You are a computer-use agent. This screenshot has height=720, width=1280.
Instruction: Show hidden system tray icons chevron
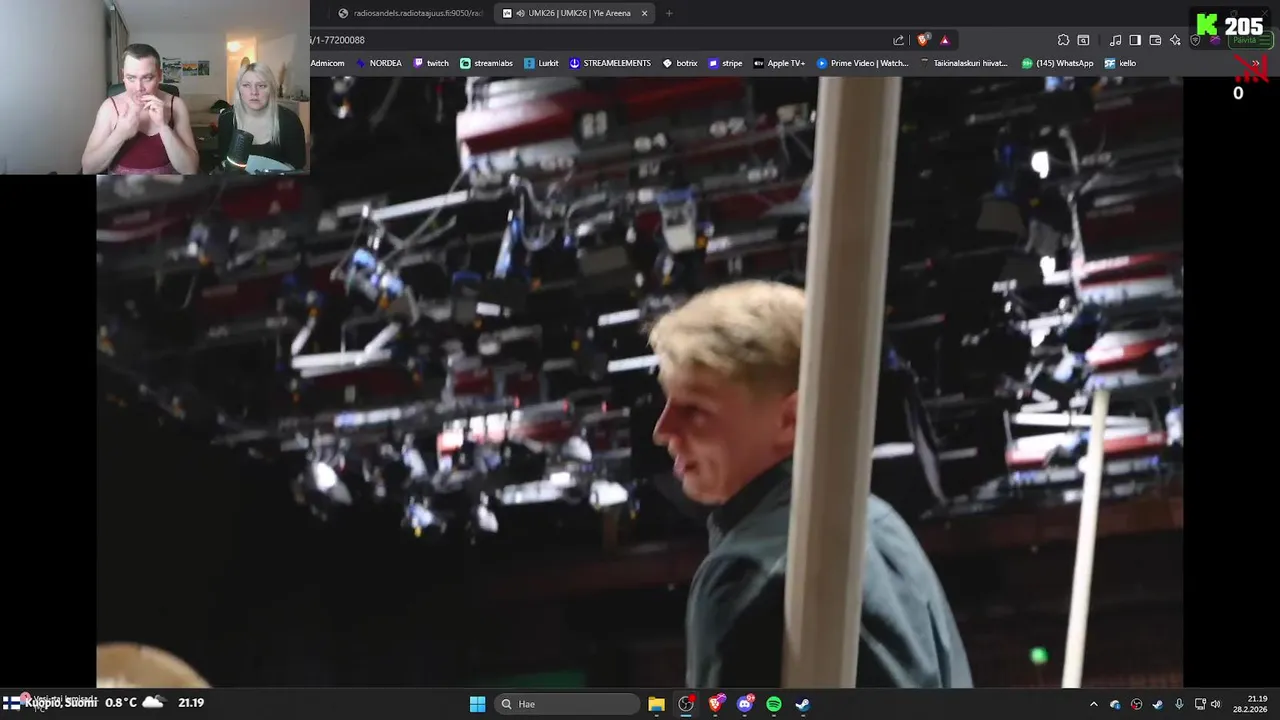(1093, 704)
